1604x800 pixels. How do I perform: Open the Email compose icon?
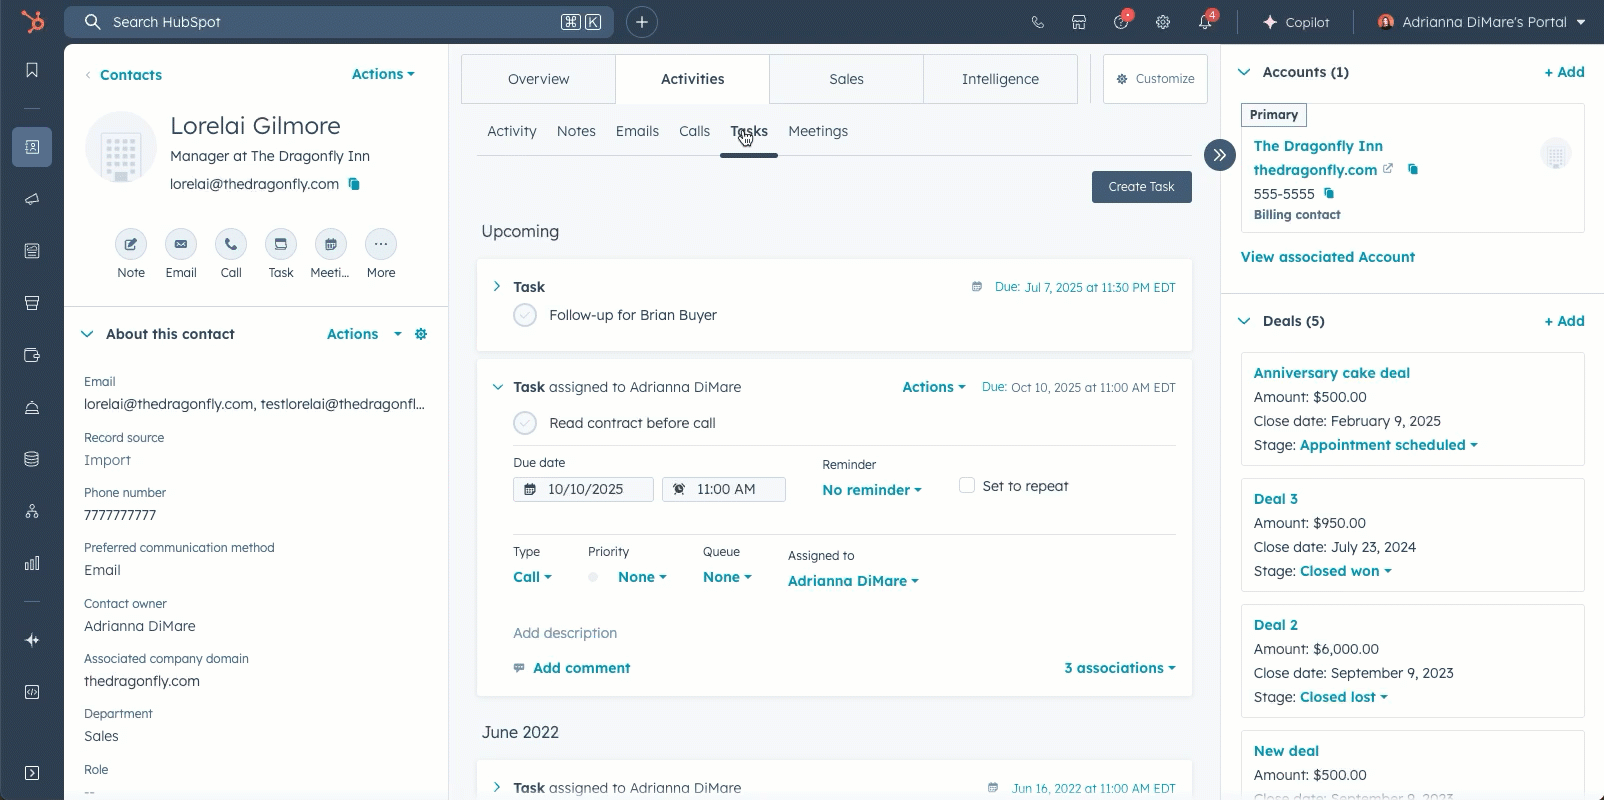click(x=181, y=245)
